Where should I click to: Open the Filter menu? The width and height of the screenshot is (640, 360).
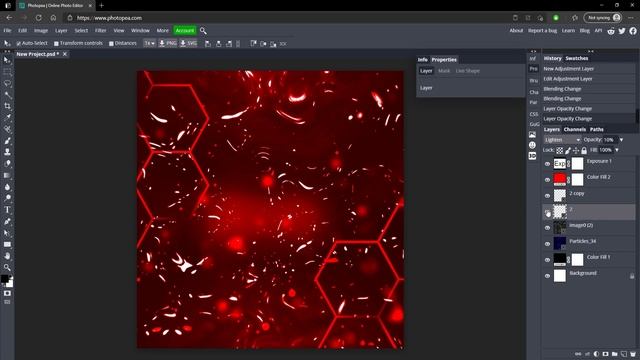[x=100, y=31]
